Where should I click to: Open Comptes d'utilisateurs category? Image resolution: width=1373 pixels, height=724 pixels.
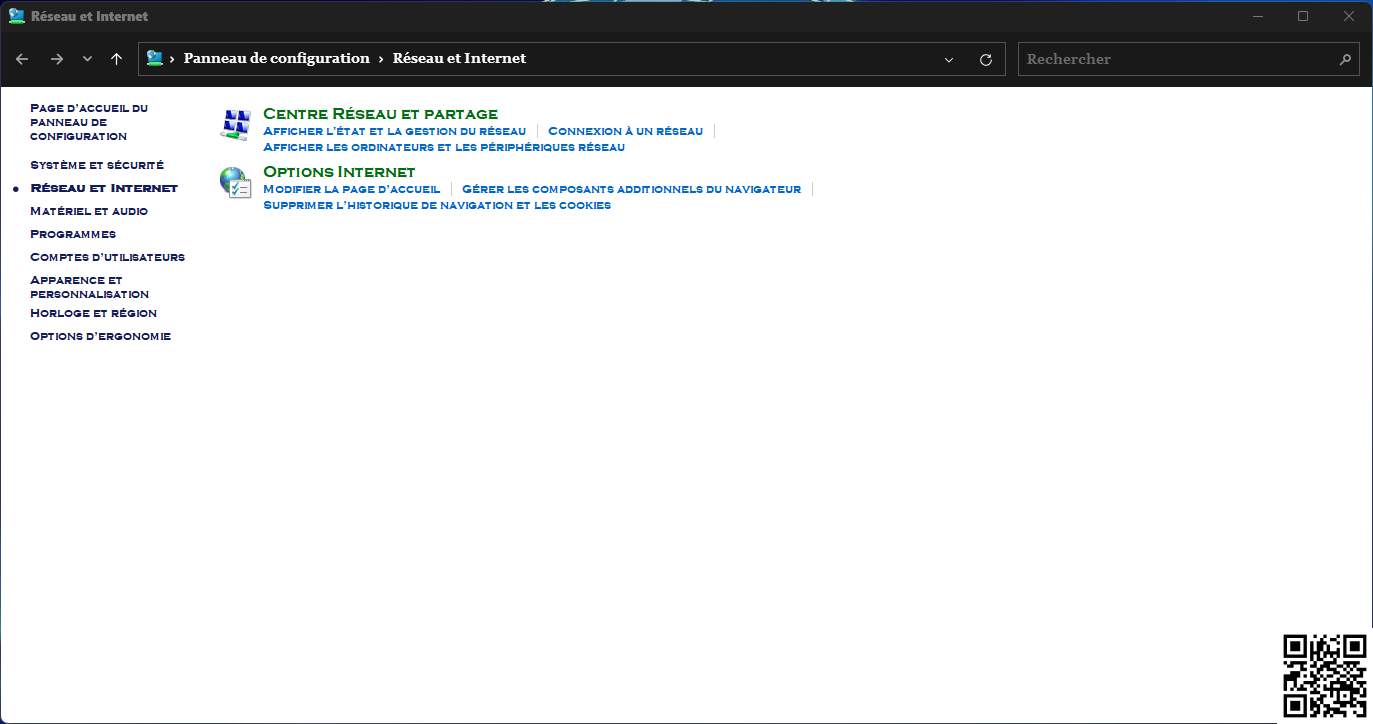(x=108, y=257)
